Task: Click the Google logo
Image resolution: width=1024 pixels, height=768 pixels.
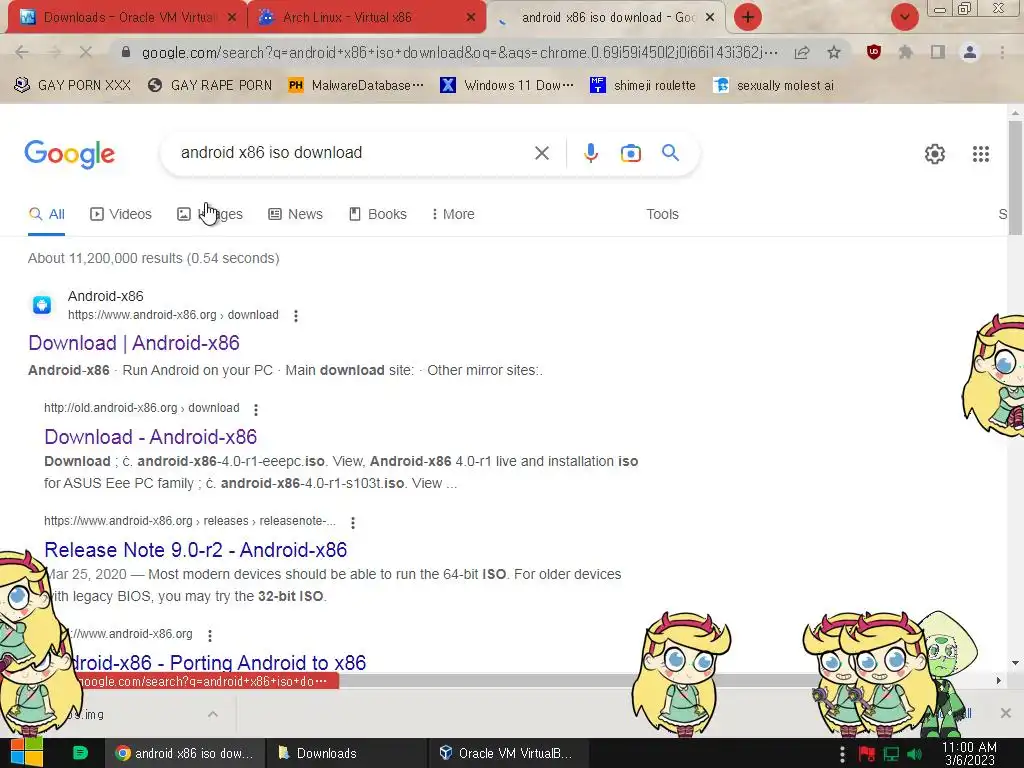Action: click(x=70, y=154)
